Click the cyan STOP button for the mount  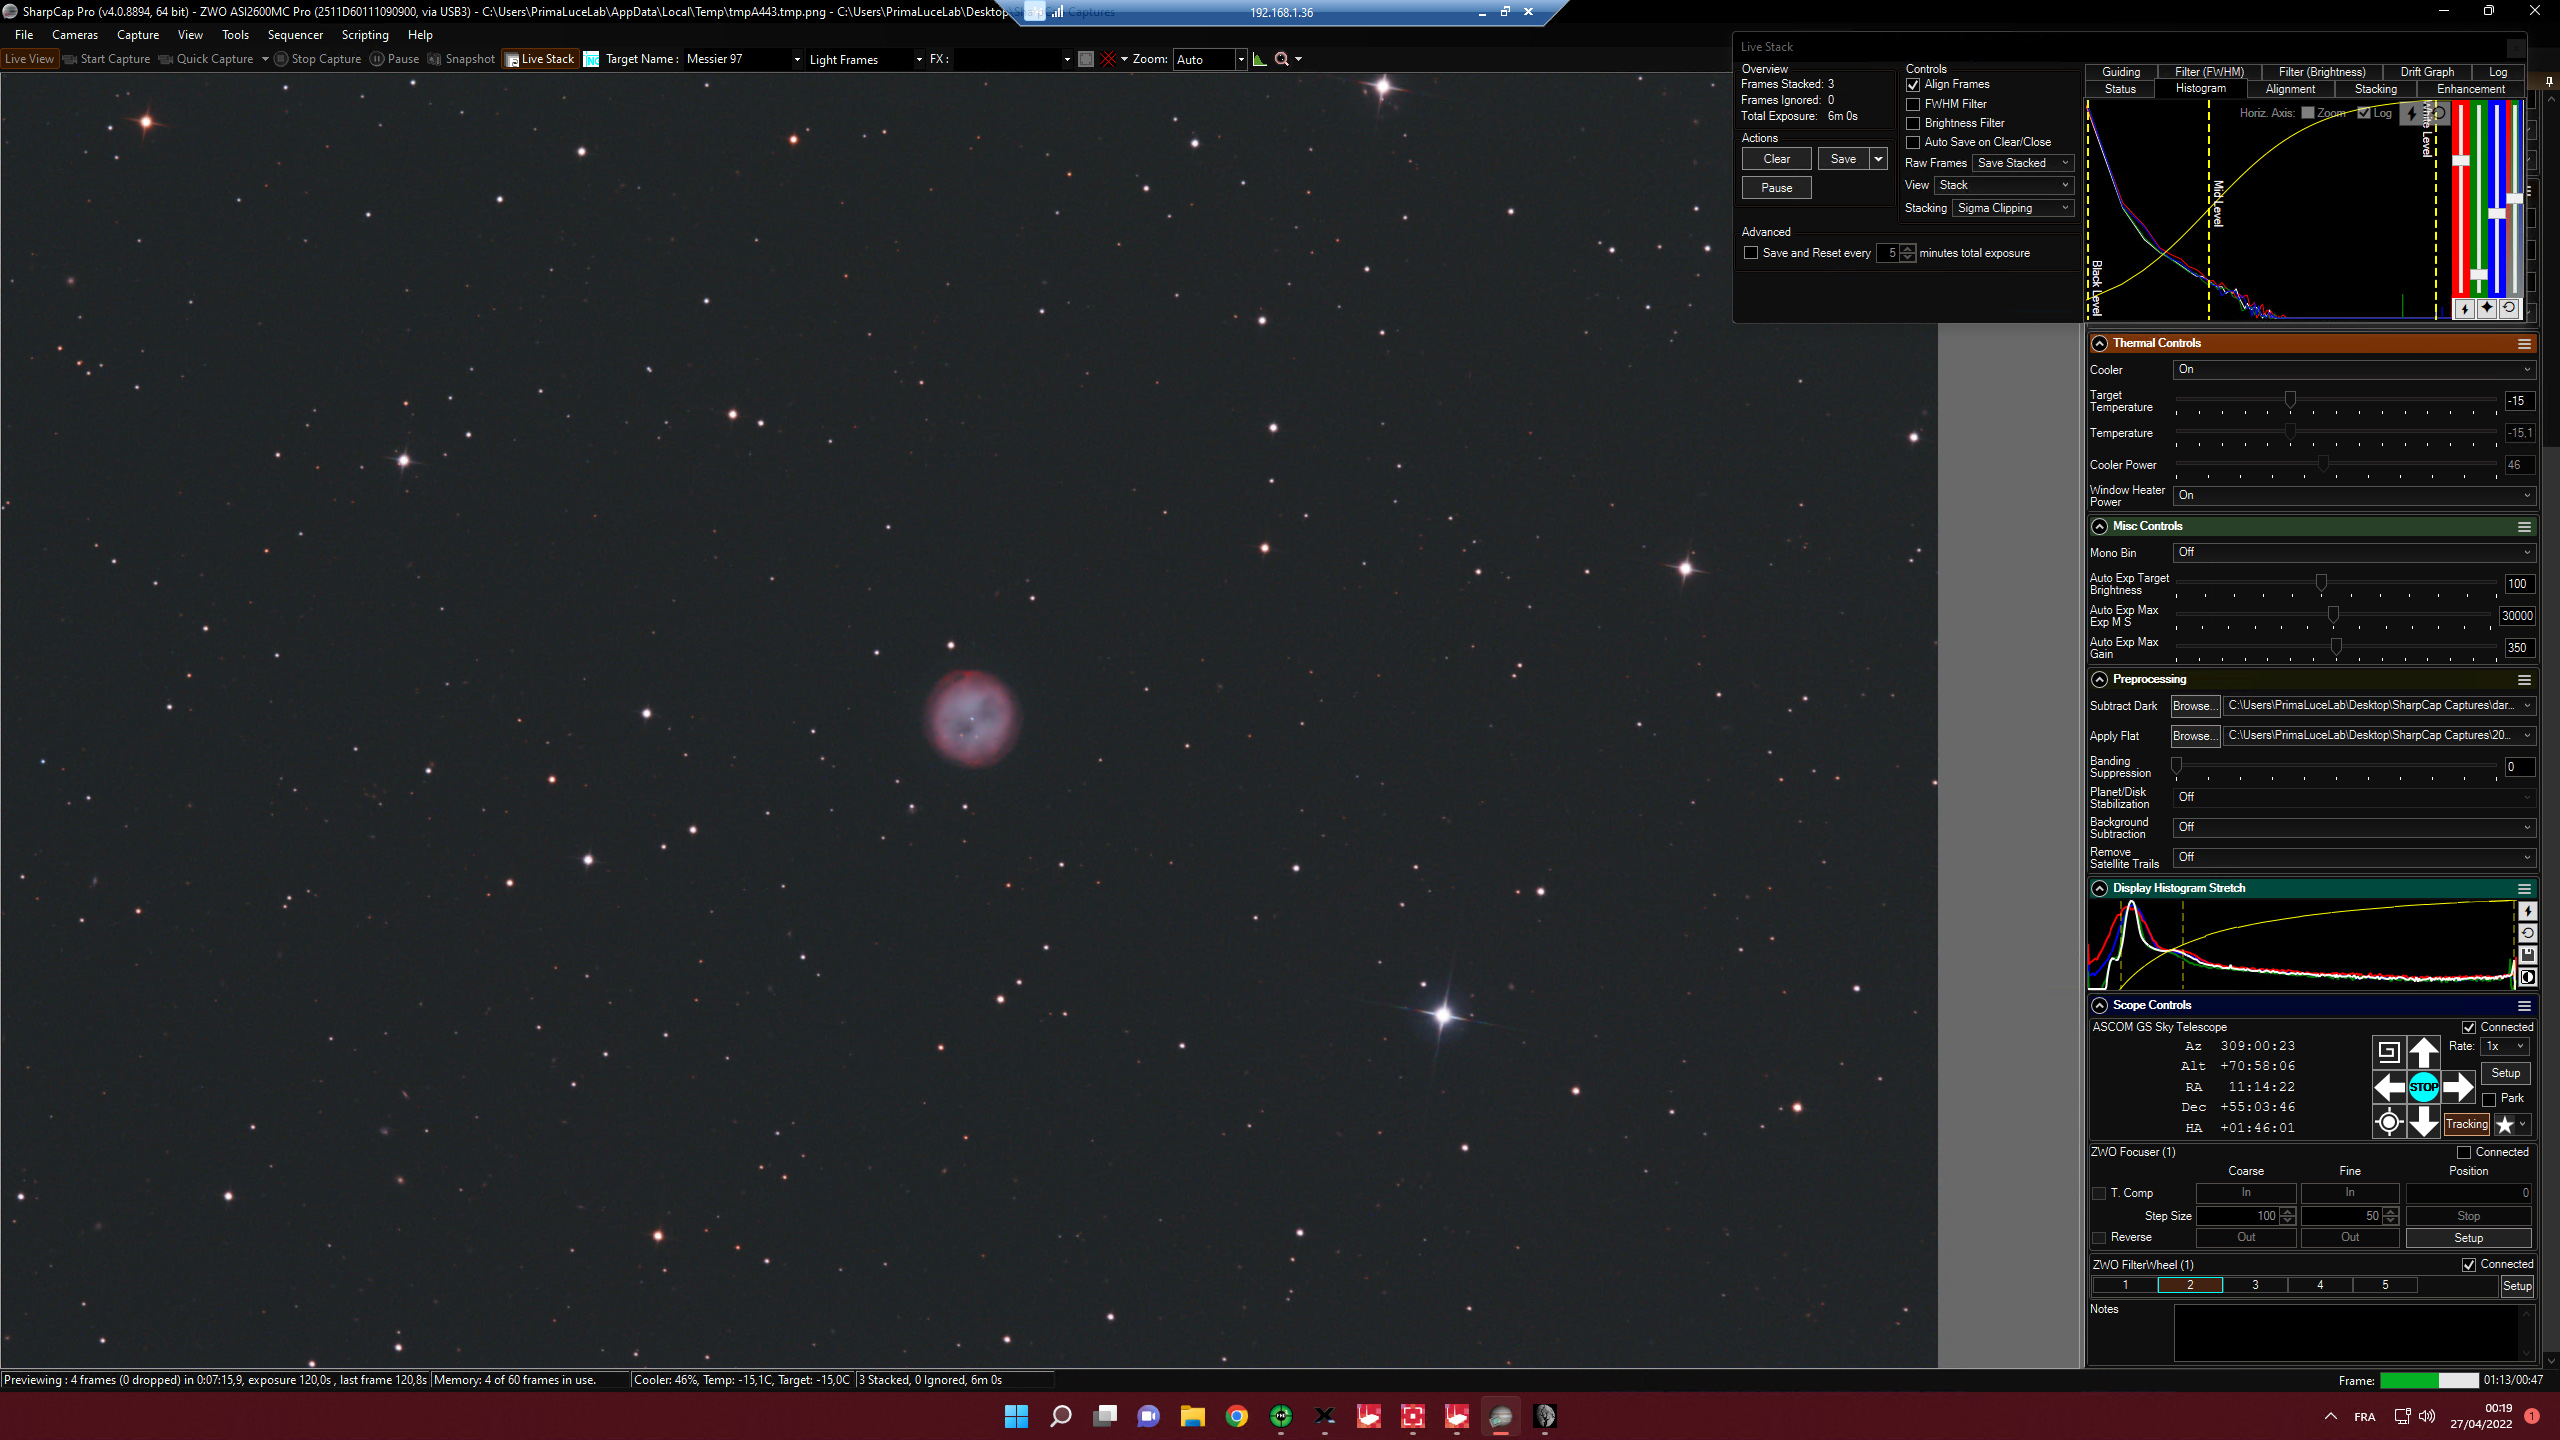point(2423,1087)
